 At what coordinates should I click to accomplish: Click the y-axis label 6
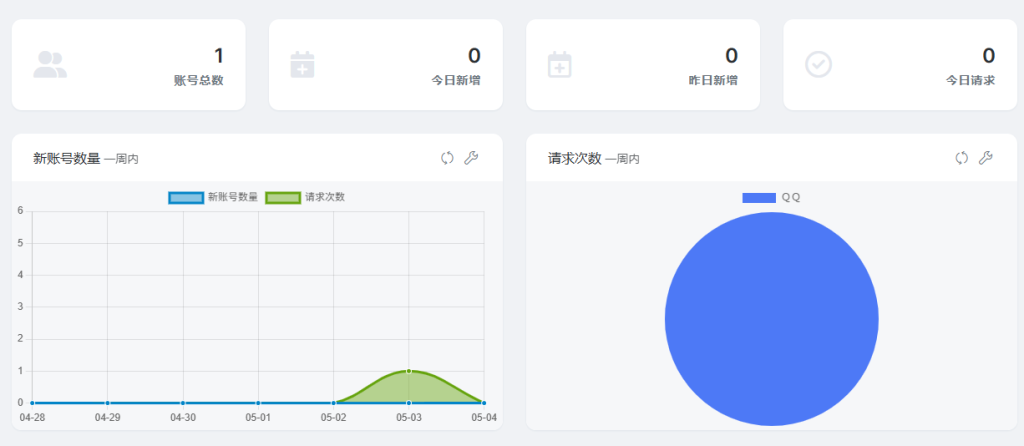tap(20, 210)
